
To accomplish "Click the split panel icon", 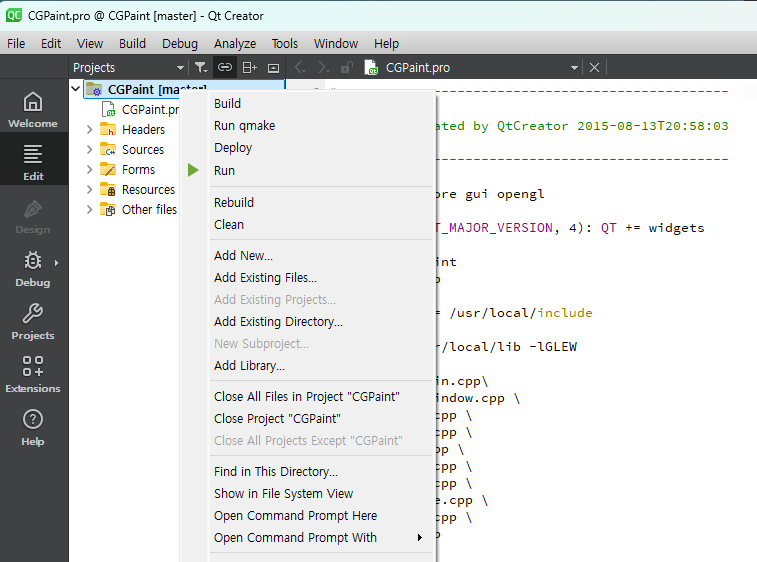I will point(249,68).
